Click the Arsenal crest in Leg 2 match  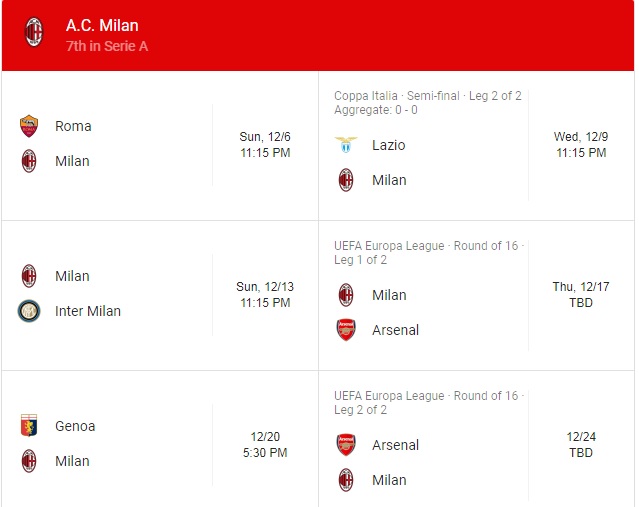click(346, 445)
